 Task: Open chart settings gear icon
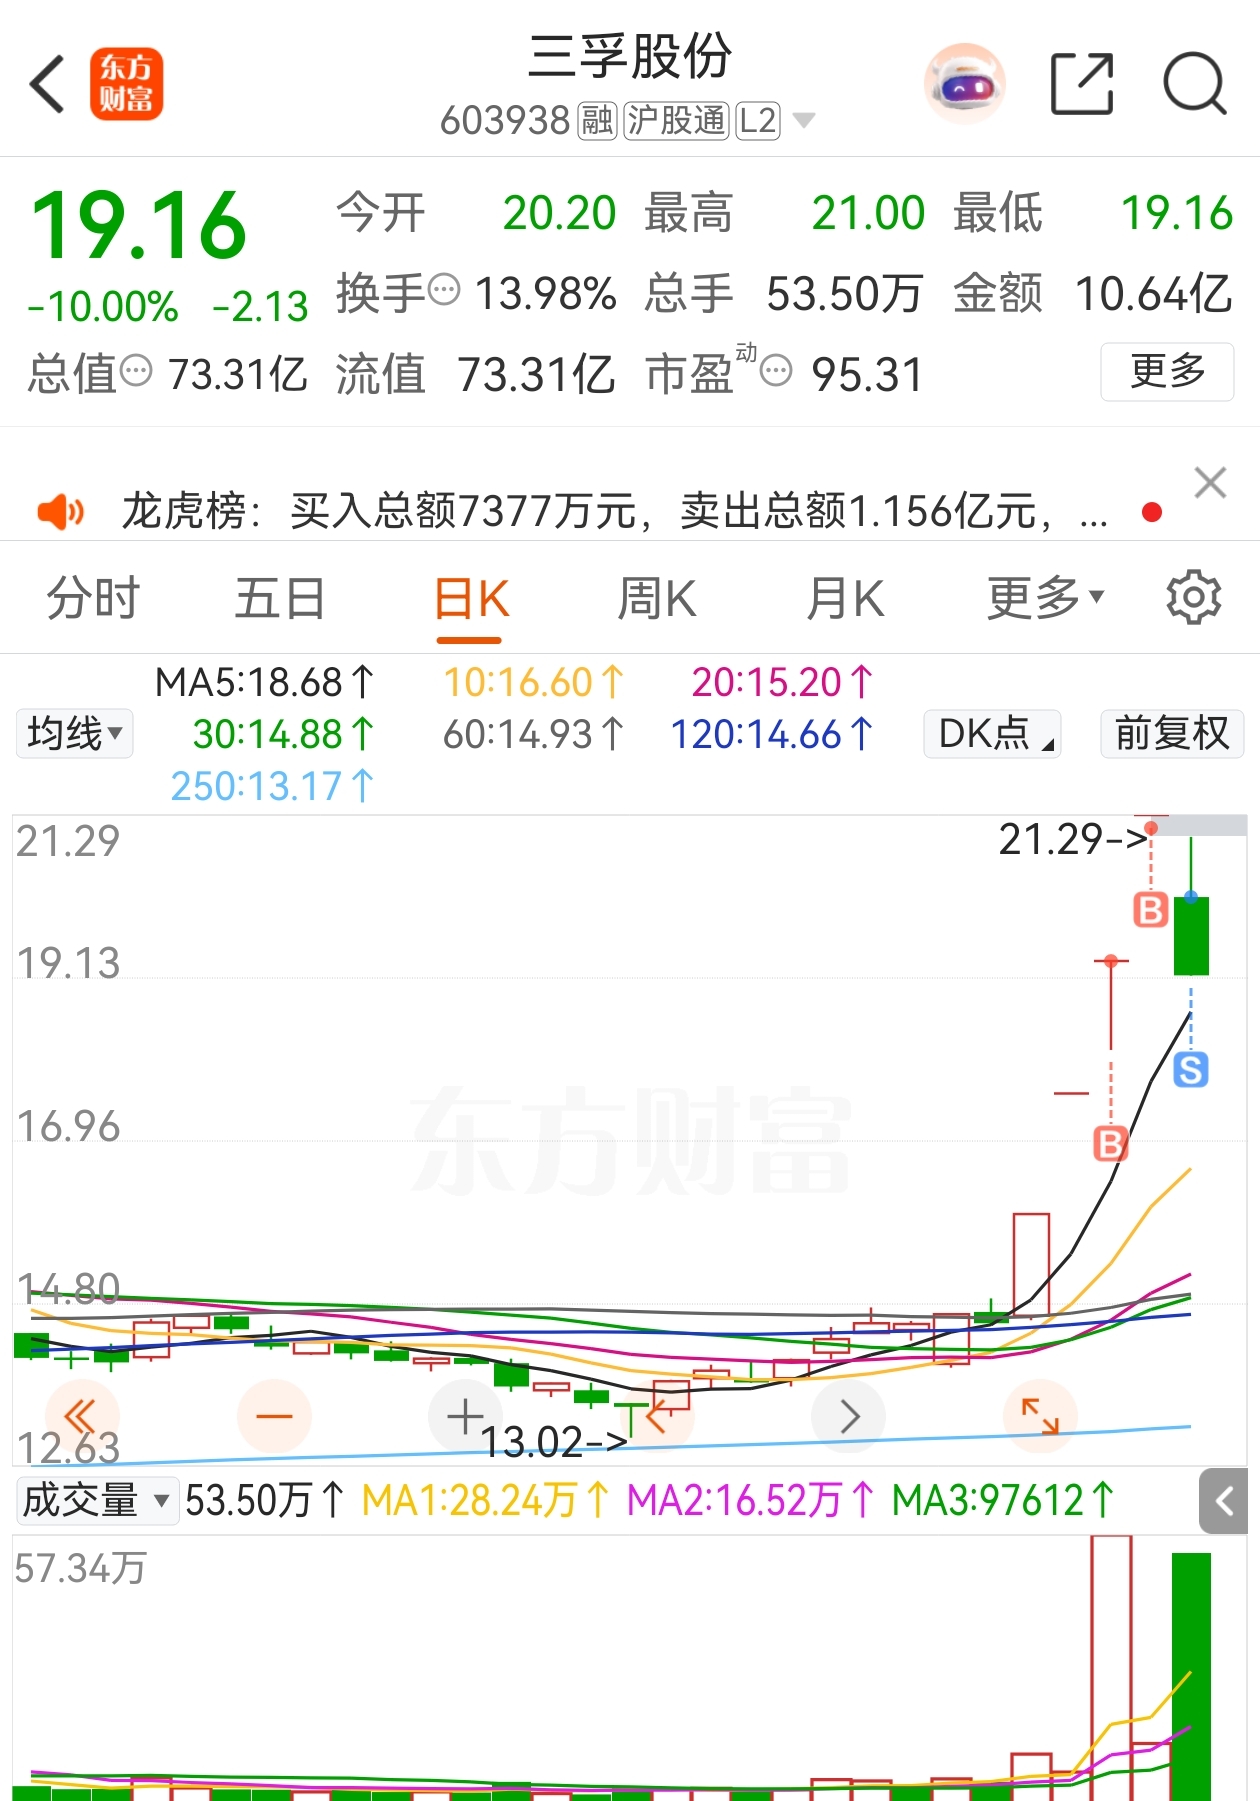(x=1194, y=598)
